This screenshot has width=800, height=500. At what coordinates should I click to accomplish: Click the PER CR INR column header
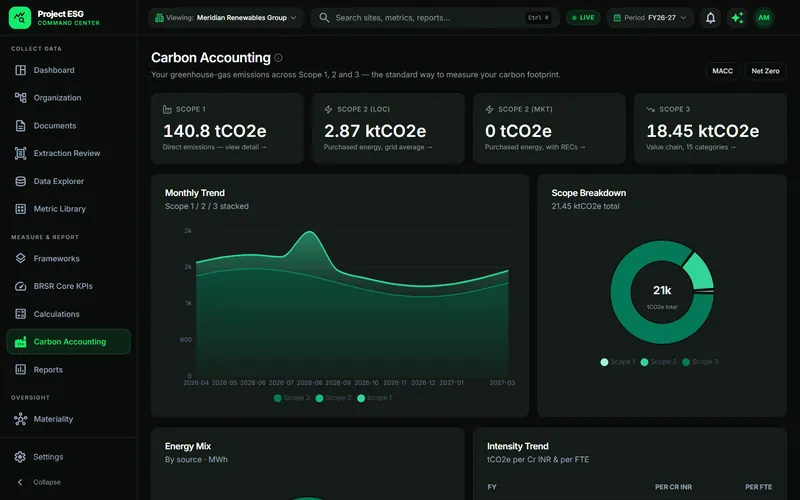(x=673, y=487)
